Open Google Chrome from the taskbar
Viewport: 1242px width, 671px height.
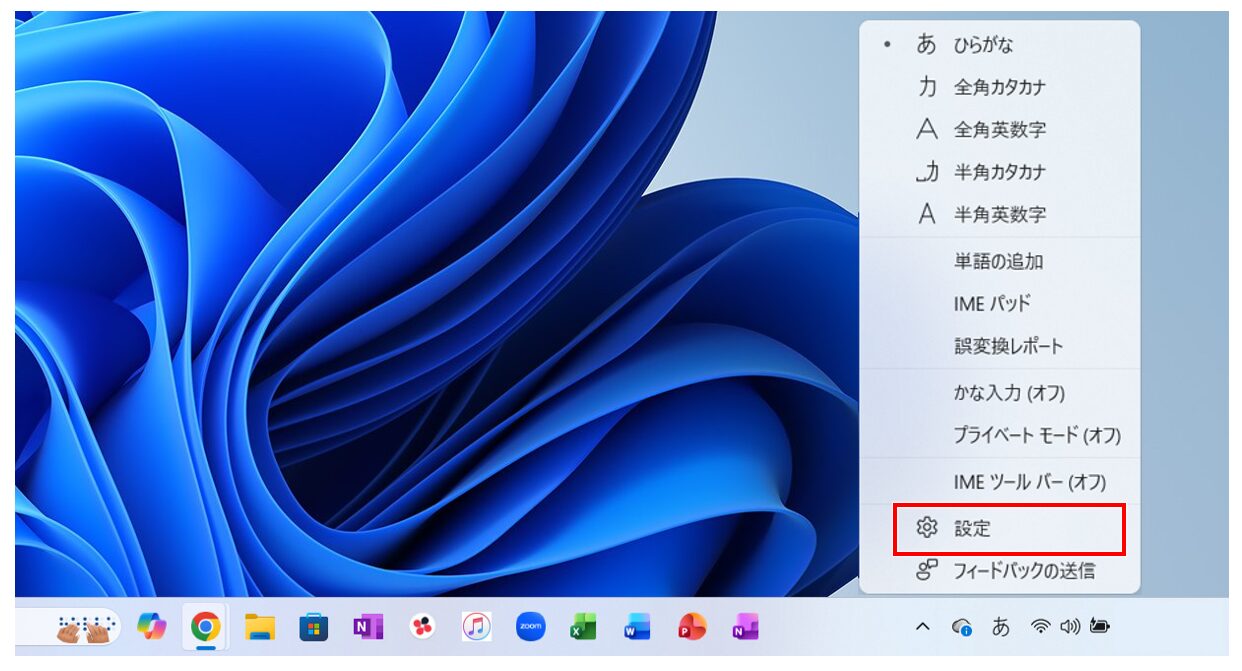tap(206, 627)
